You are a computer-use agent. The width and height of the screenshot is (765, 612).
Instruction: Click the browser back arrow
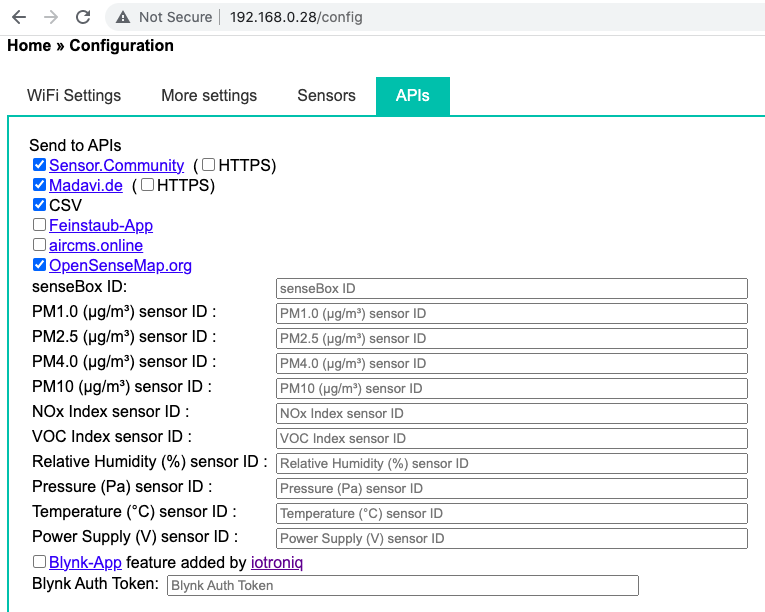19,17
